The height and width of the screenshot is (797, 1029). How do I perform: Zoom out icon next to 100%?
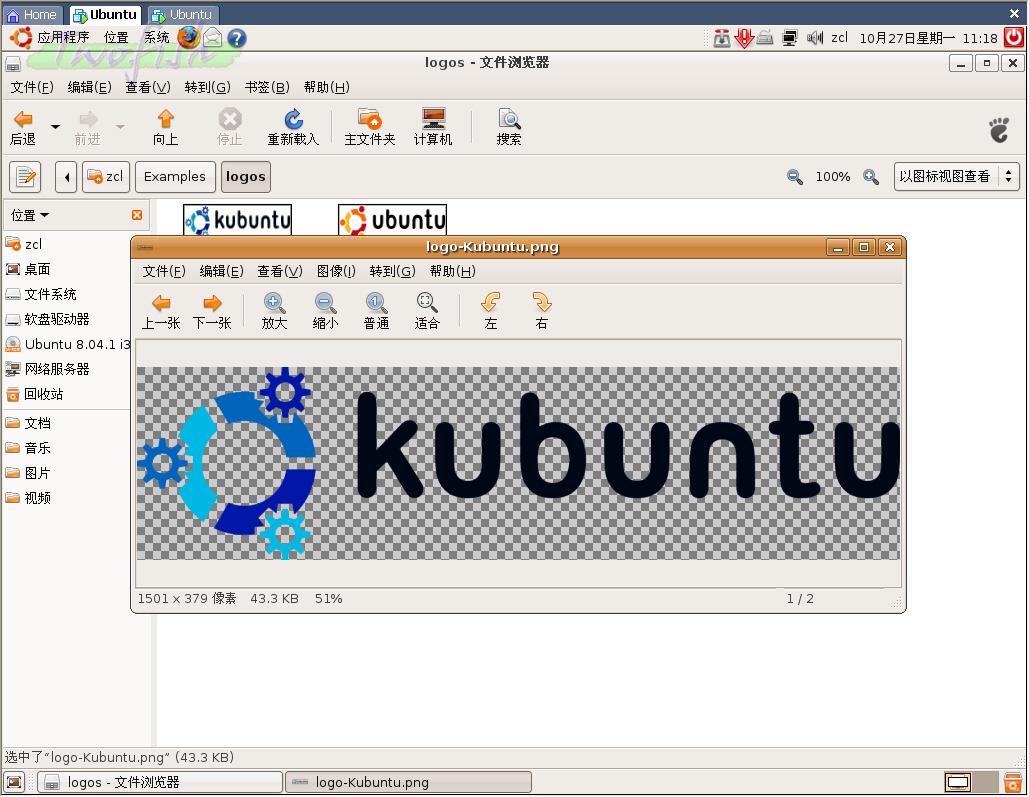coord(795,177)
